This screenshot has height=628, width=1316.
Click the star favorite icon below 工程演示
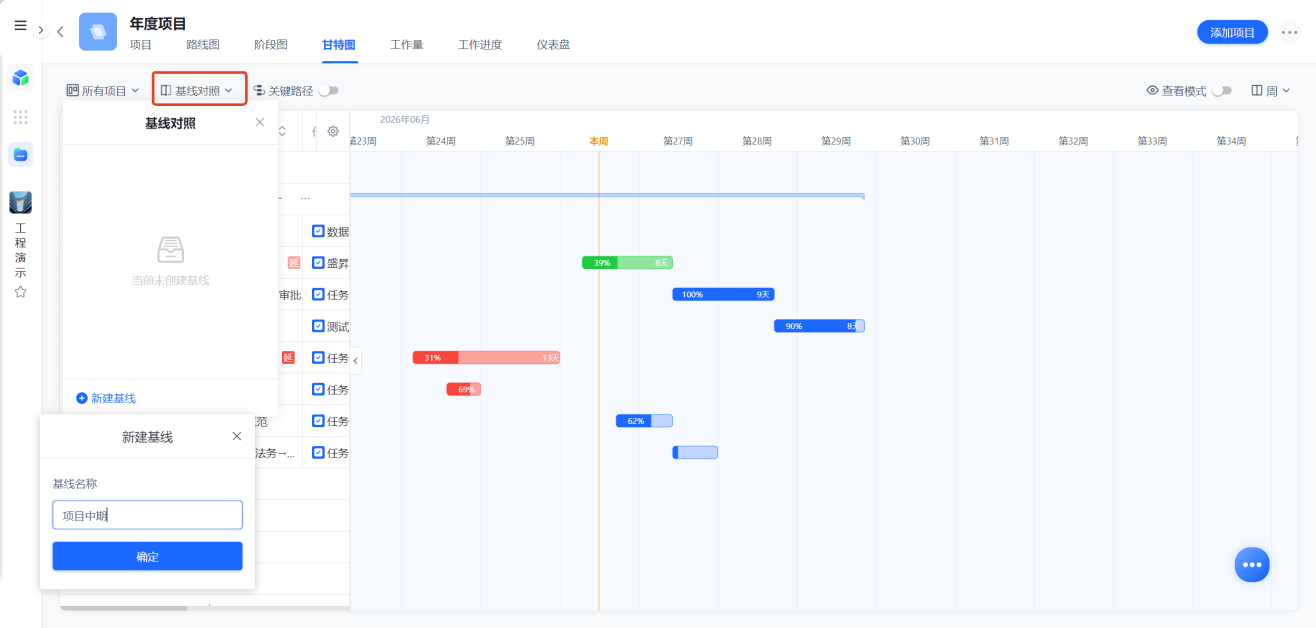[20, 292]
